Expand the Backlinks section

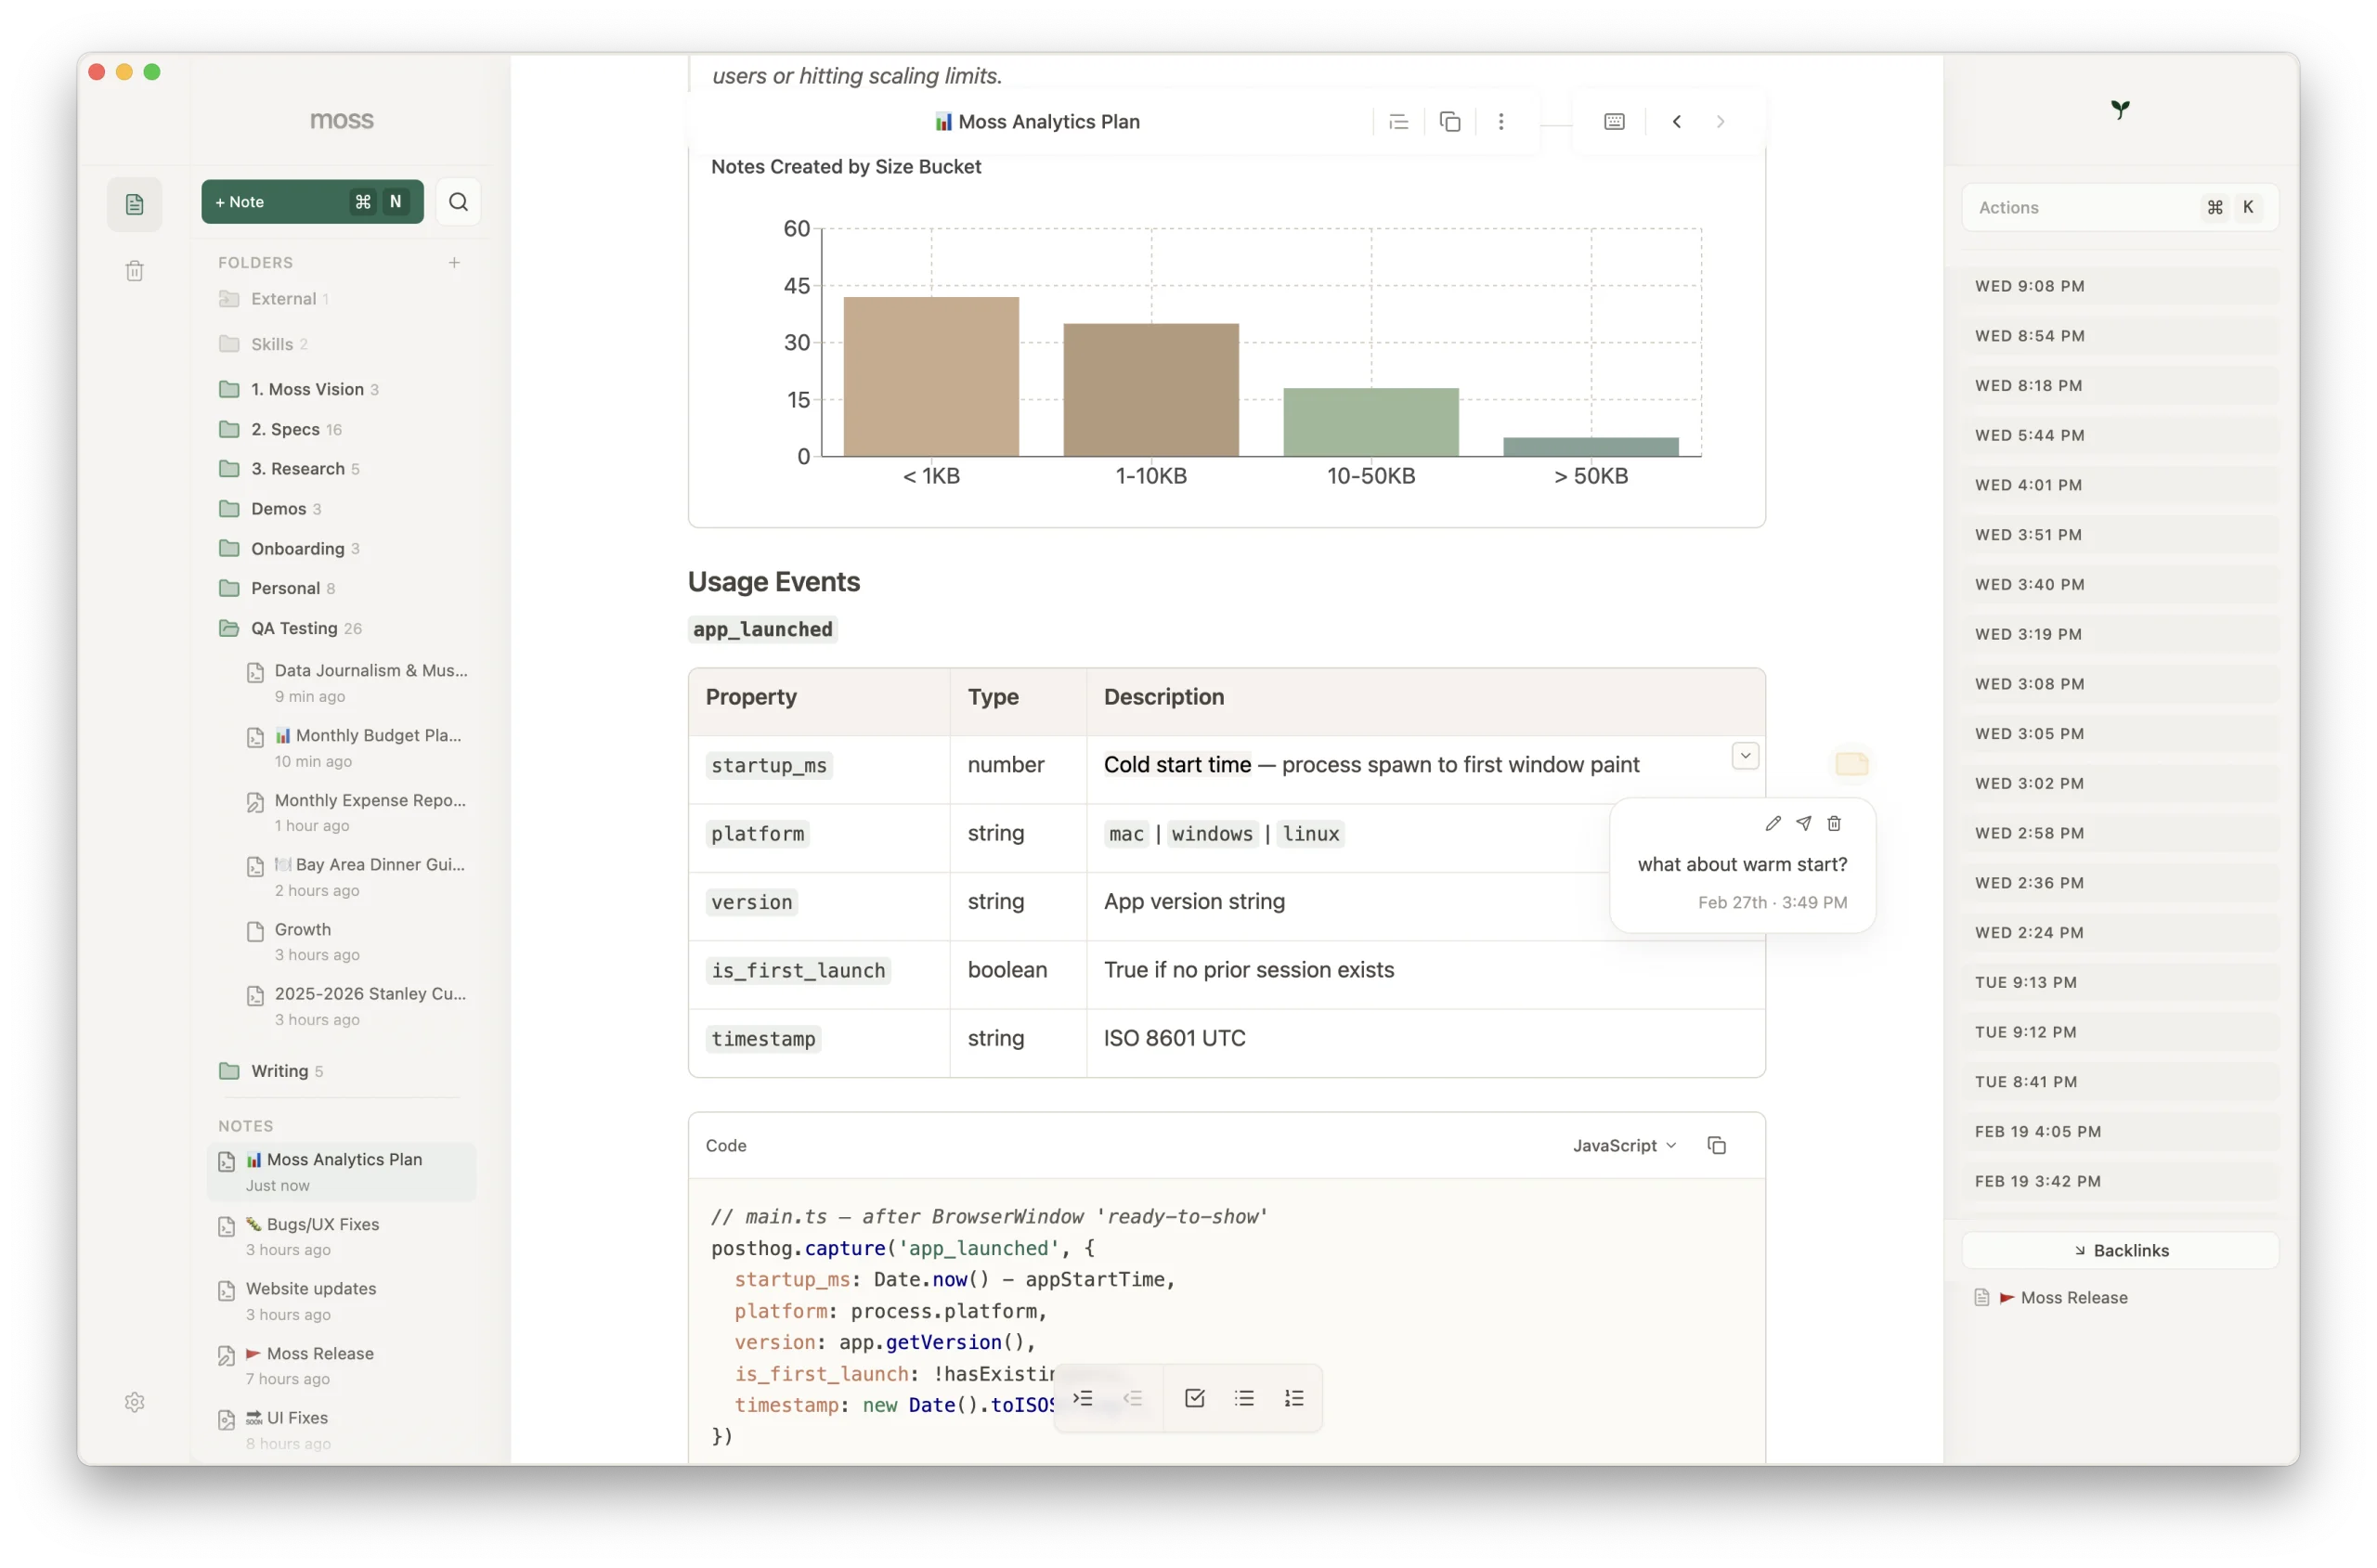click(2121, 1250)
